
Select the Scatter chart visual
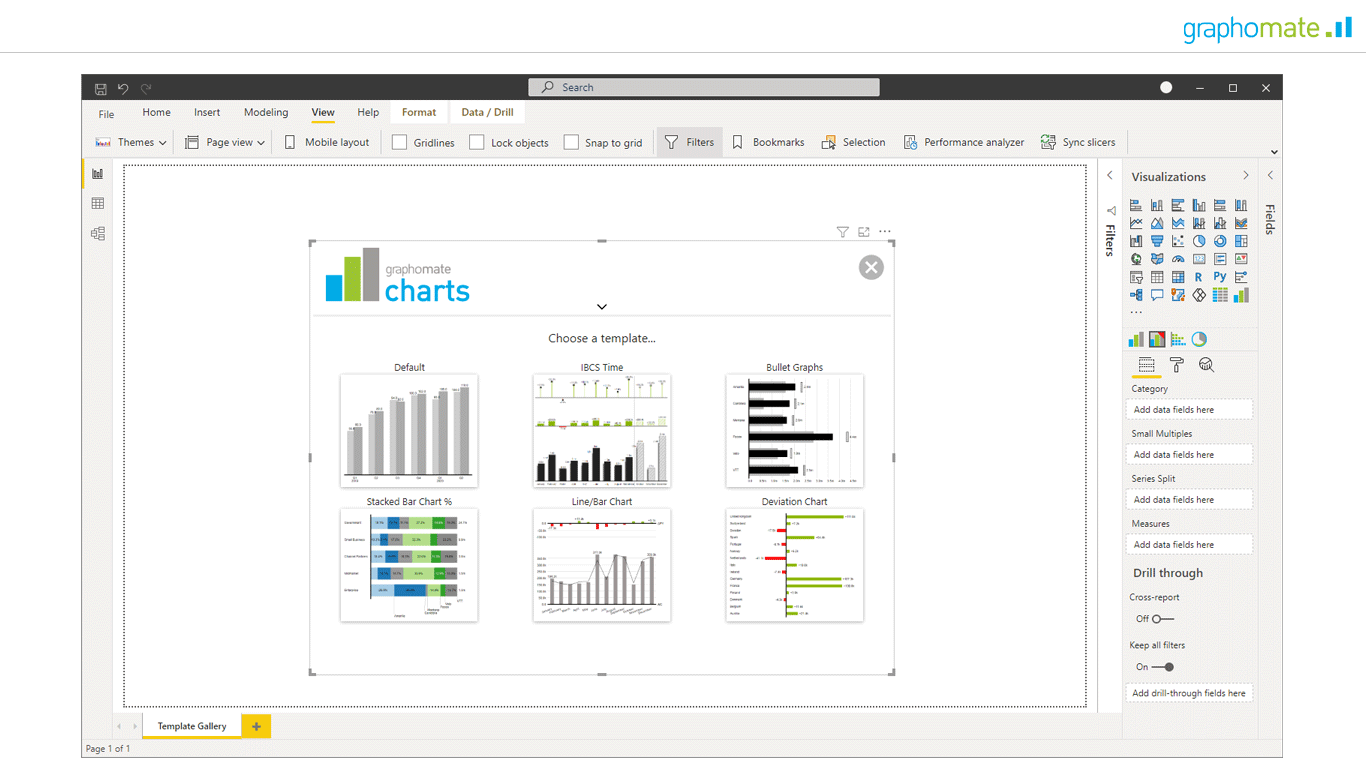1178,241
